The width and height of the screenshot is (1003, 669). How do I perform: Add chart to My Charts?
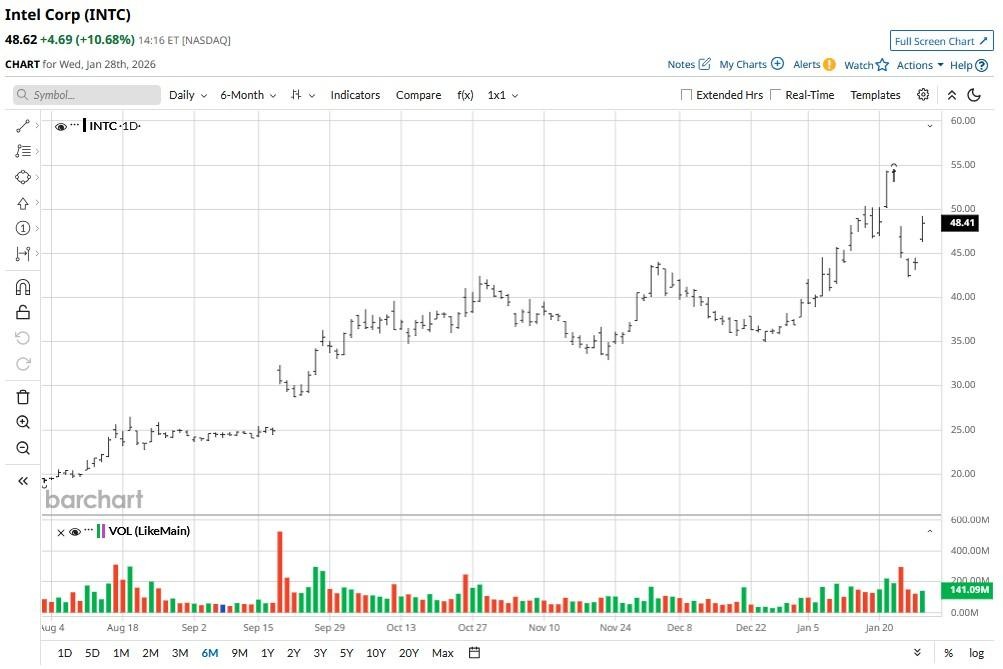[752, 64]
